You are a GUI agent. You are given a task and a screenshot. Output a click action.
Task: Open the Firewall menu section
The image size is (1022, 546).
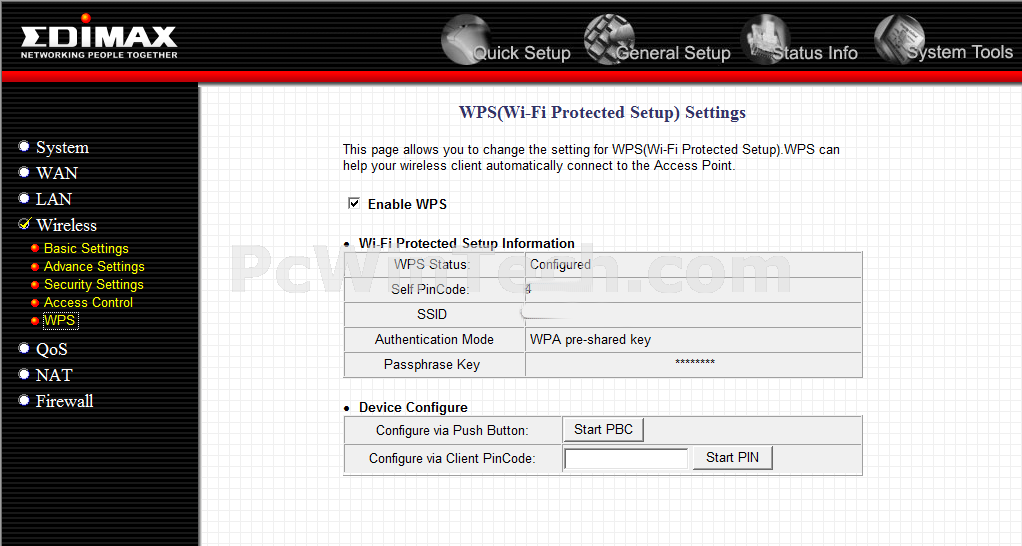pos(65,401)
